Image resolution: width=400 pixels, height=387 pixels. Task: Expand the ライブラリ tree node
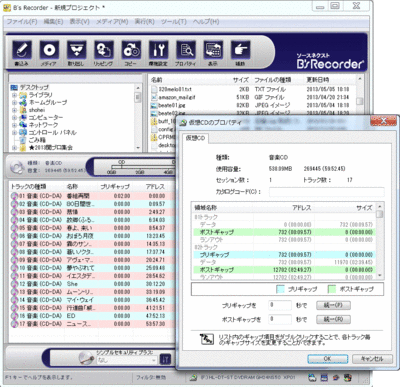tap(14, 95)
